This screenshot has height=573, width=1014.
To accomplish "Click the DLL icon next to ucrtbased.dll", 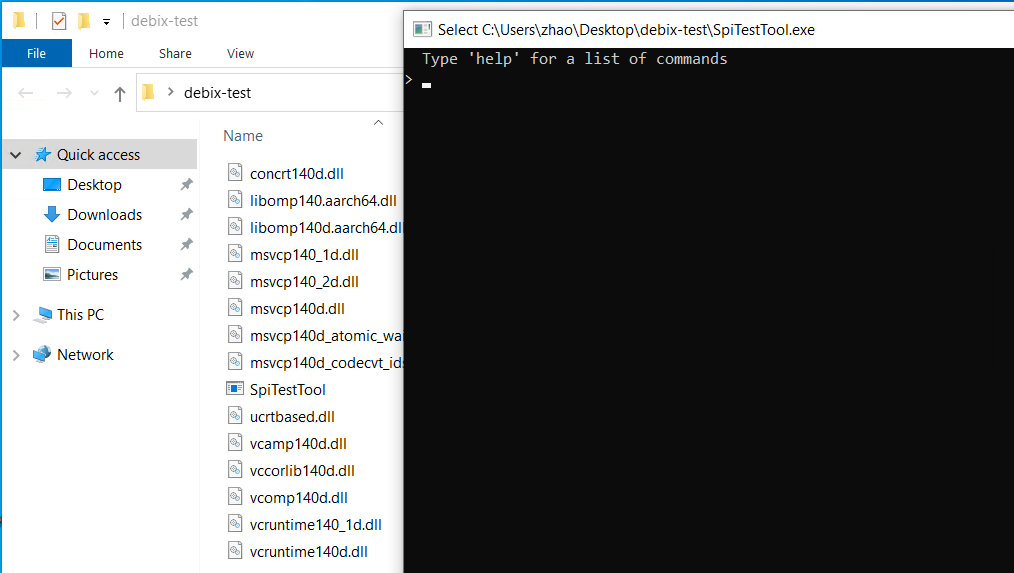I will pyautogui.click(x=235, y=415).
